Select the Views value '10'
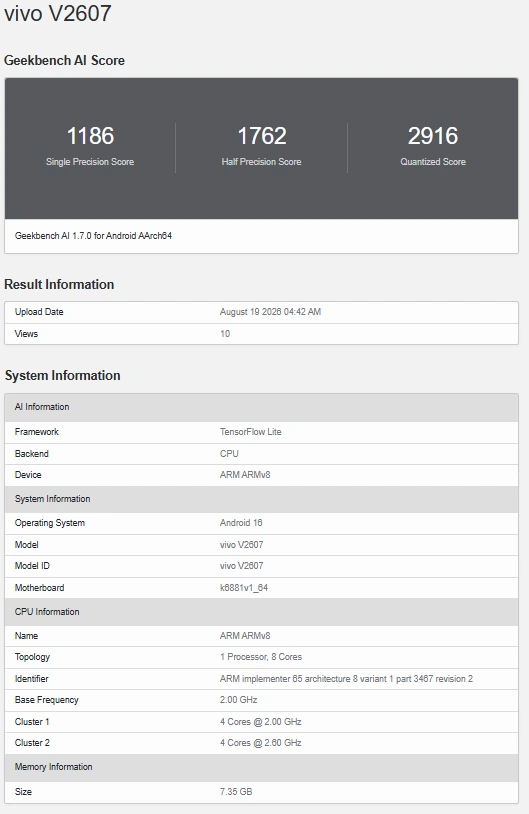 (225, 334)
